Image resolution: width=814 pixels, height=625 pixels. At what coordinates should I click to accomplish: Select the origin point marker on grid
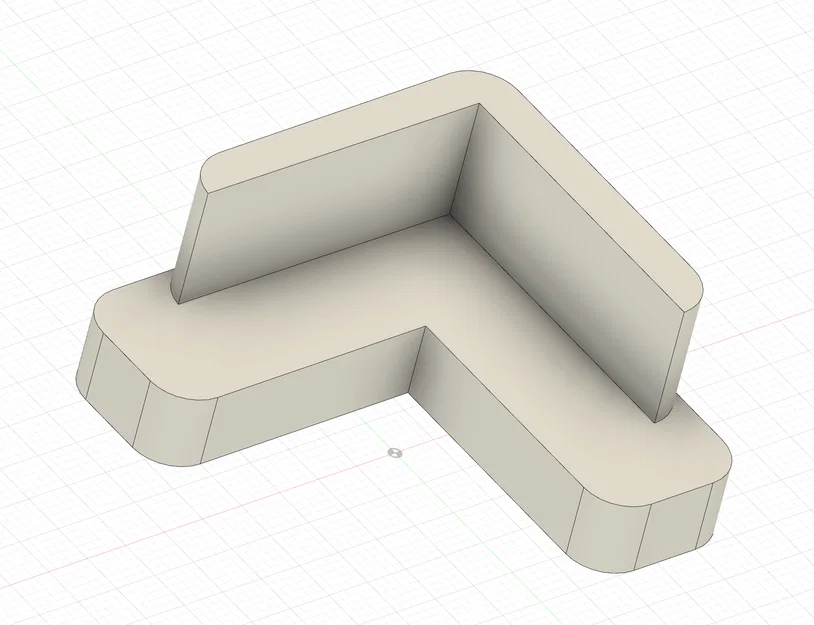(395, 453)
